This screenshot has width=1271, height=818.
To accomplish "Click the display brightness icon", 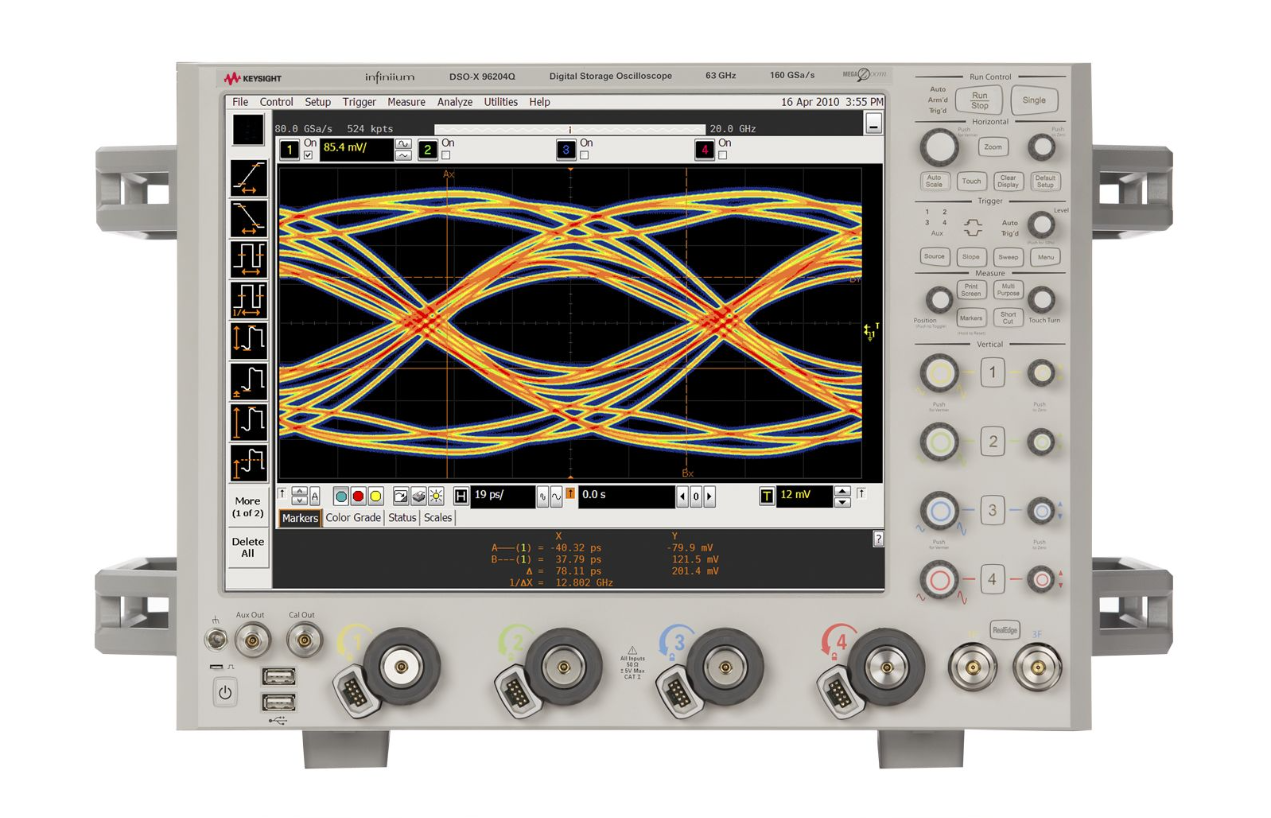I will pyautogui.click(x=436, y=497).
